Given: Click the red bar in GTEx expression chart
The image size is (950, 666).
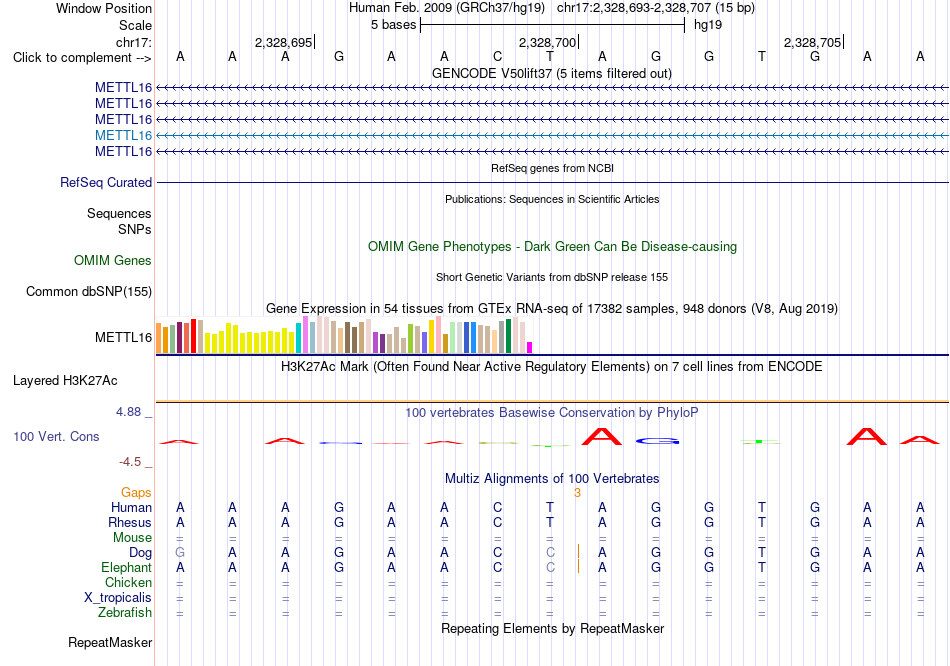Looking at the screenshot, I should [x=193, y=336].
